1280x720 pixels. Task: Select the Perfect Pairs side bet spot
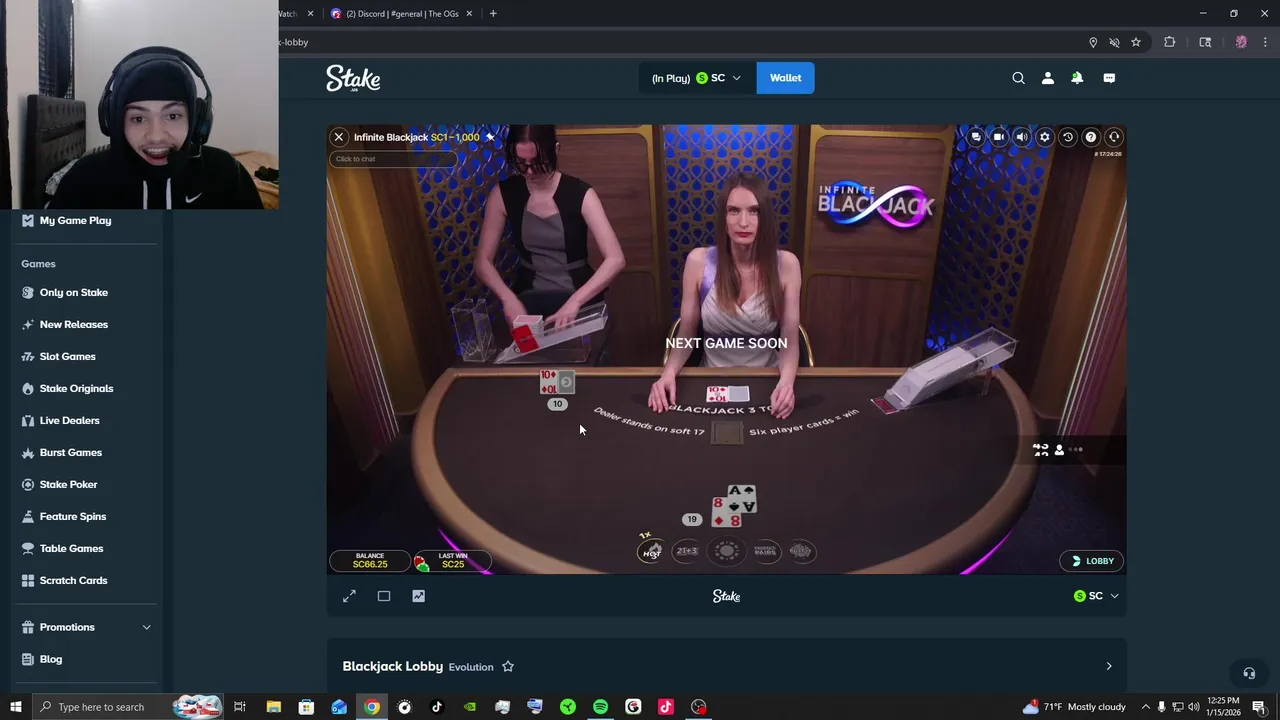[x=766, y=551]
